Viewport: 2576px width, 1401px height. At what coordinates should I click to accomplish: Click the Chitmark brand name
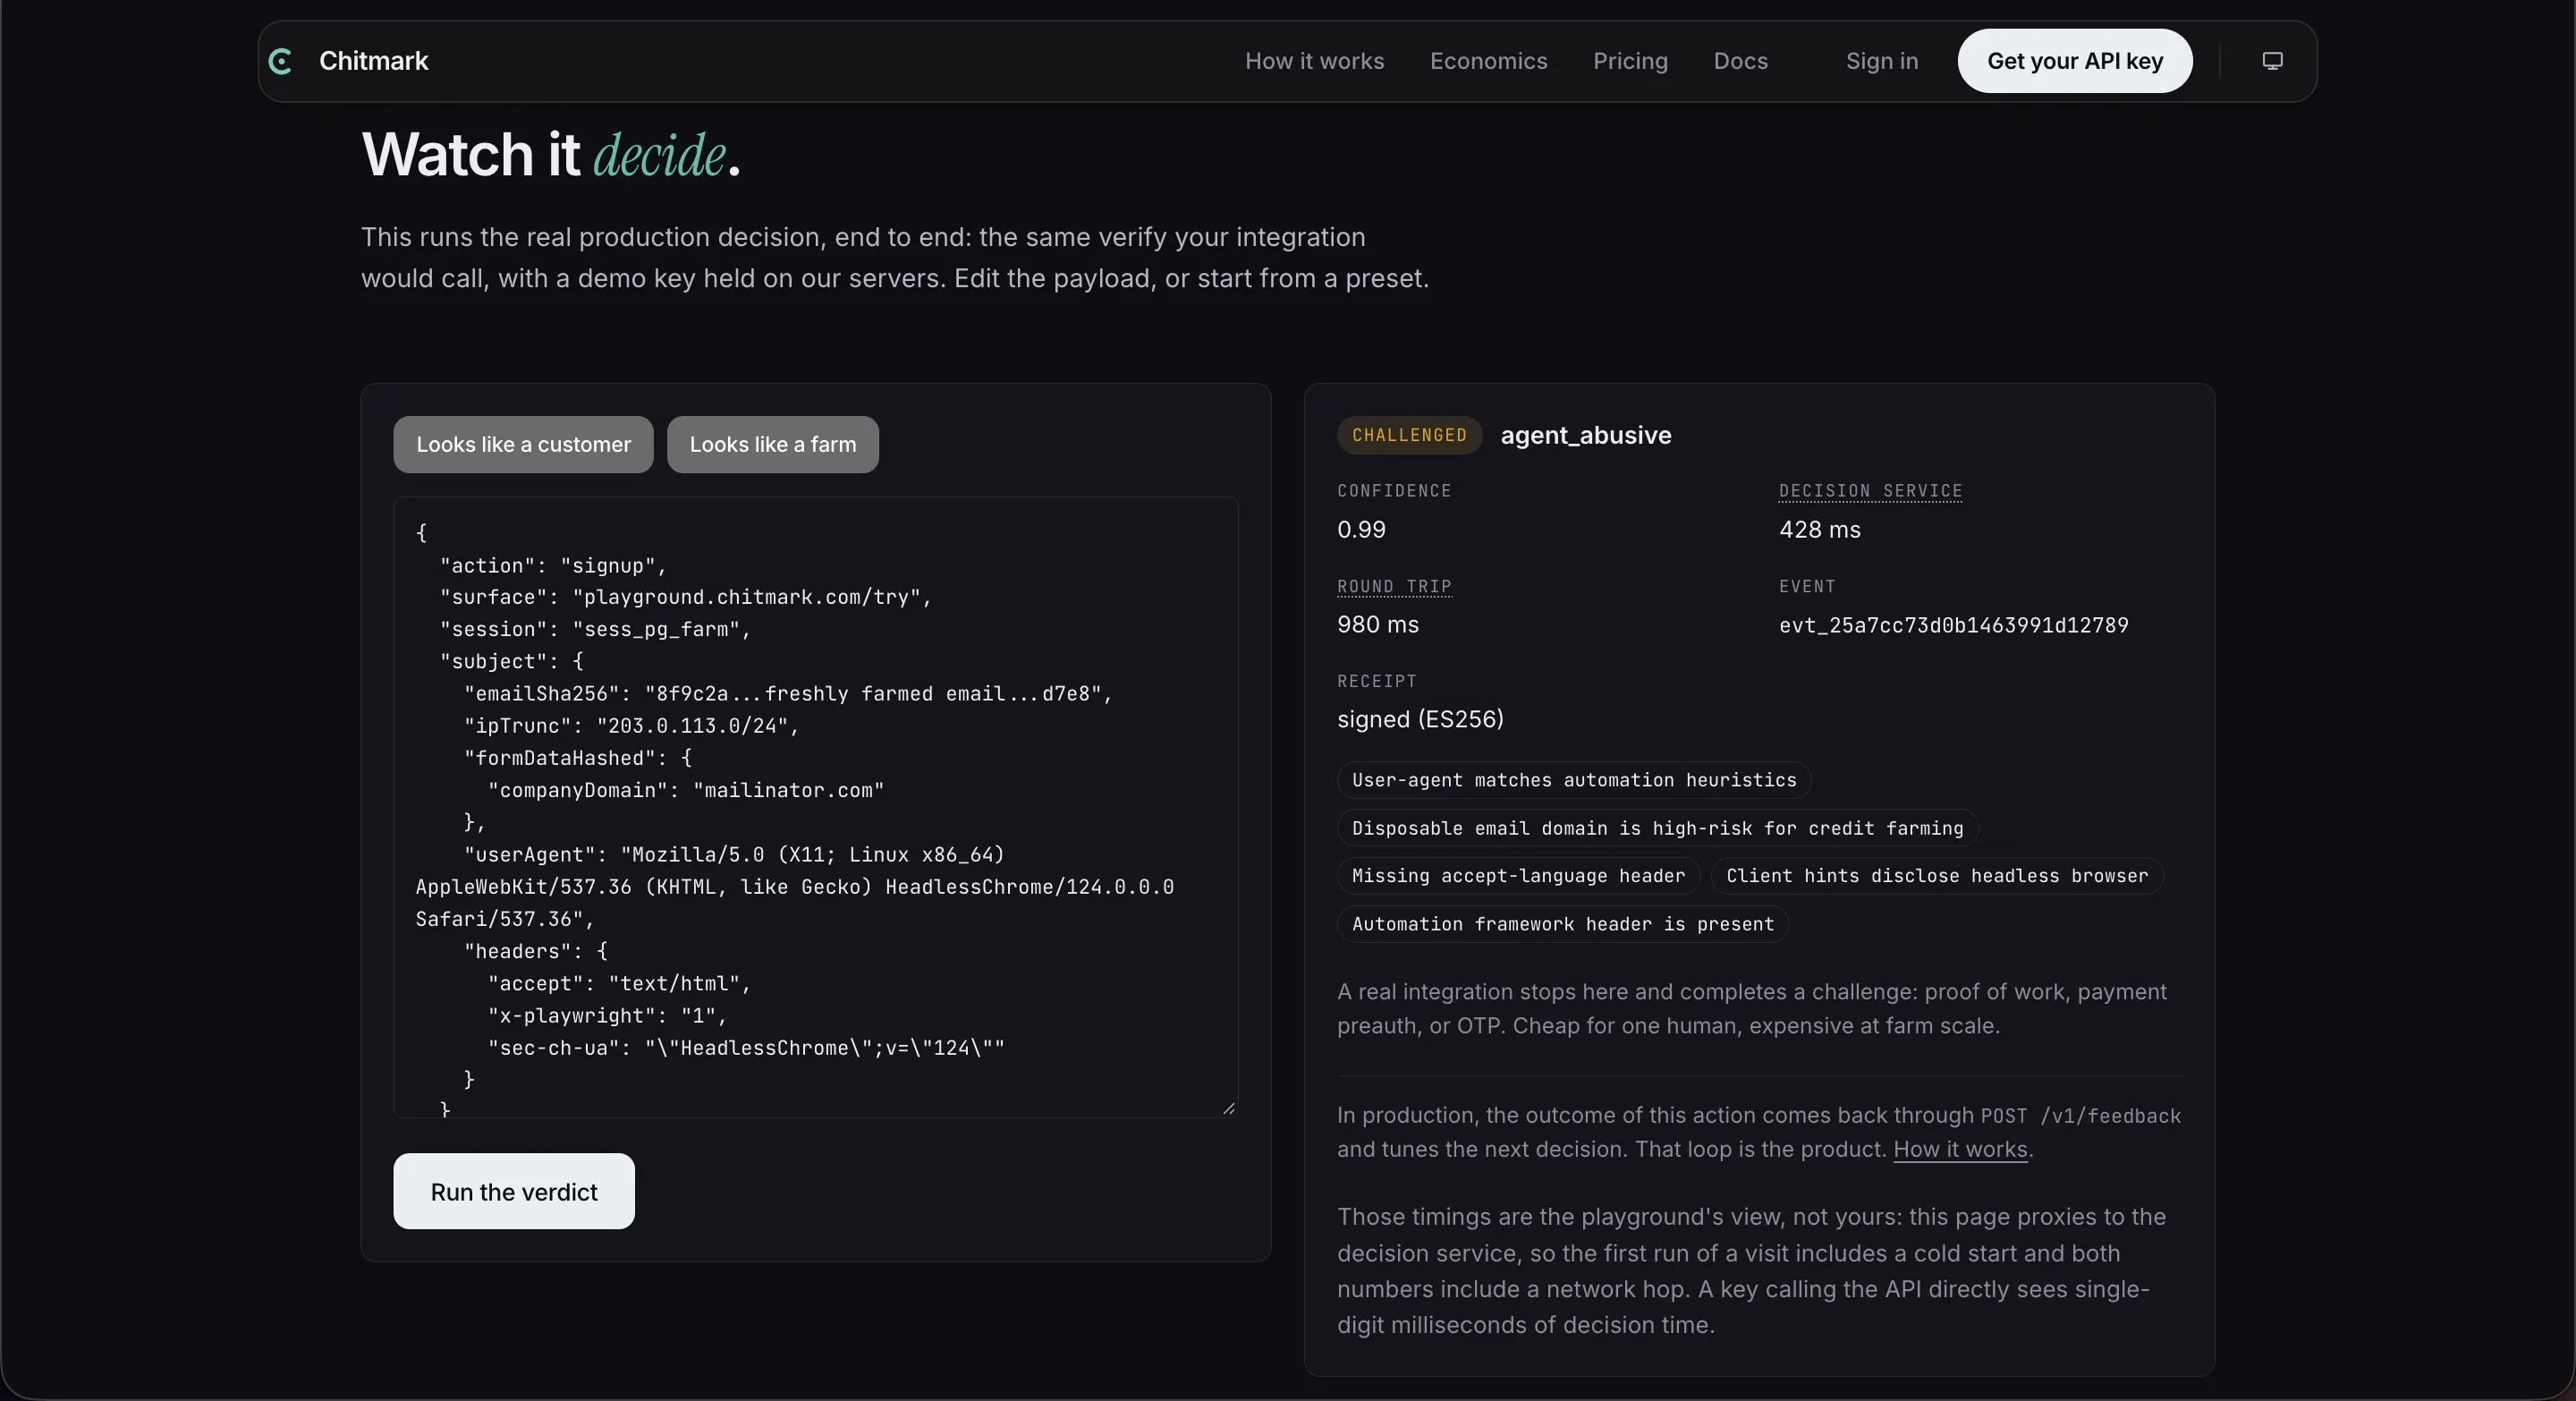[373, 61]
